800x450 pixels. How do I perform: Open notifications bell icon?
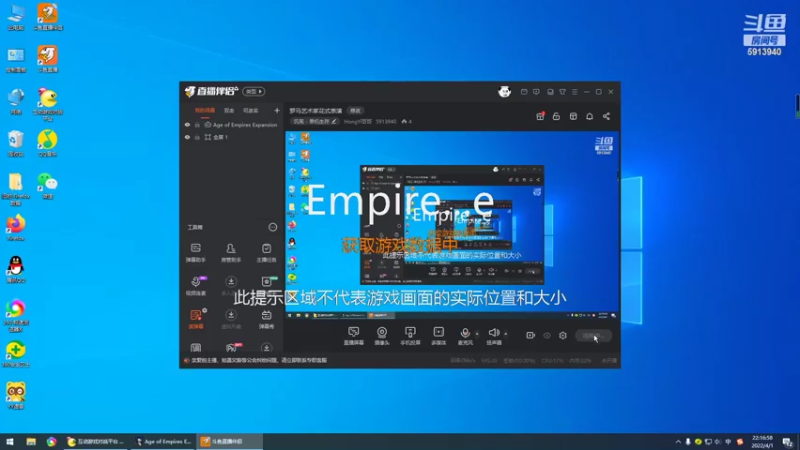click(x=589, y=116)
